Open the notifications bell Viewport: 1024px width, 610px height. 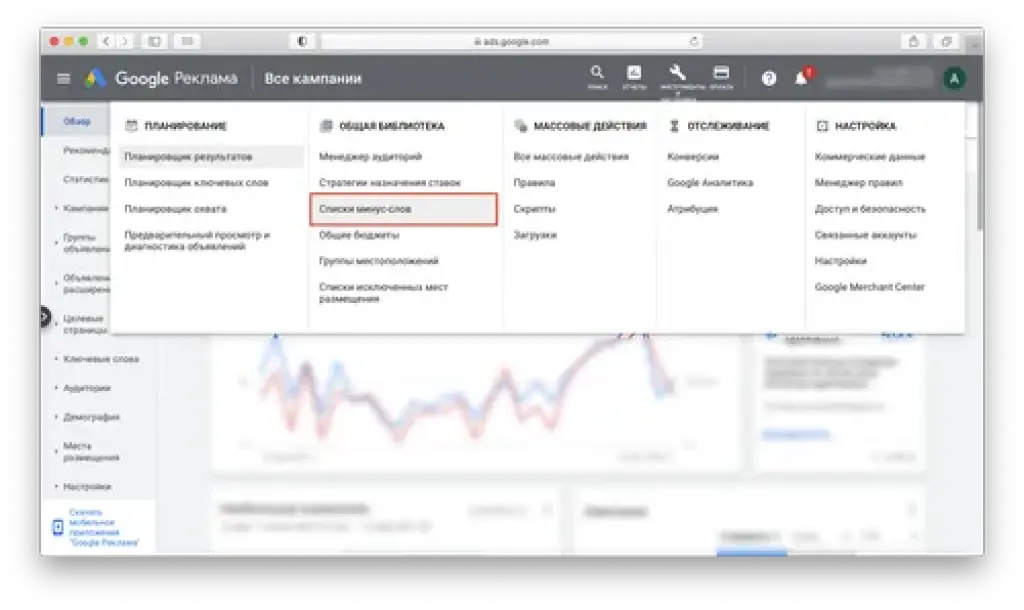[801, 78]
